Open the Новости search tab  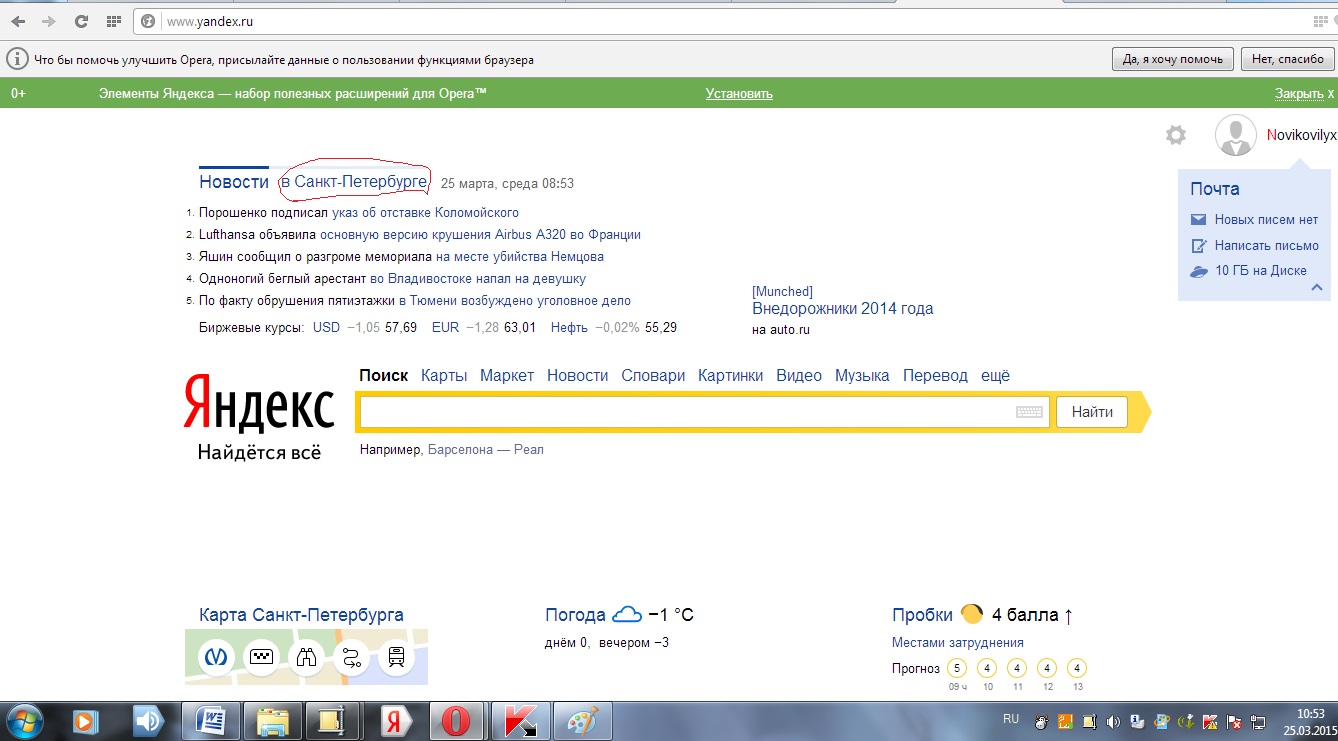point(577,376)
